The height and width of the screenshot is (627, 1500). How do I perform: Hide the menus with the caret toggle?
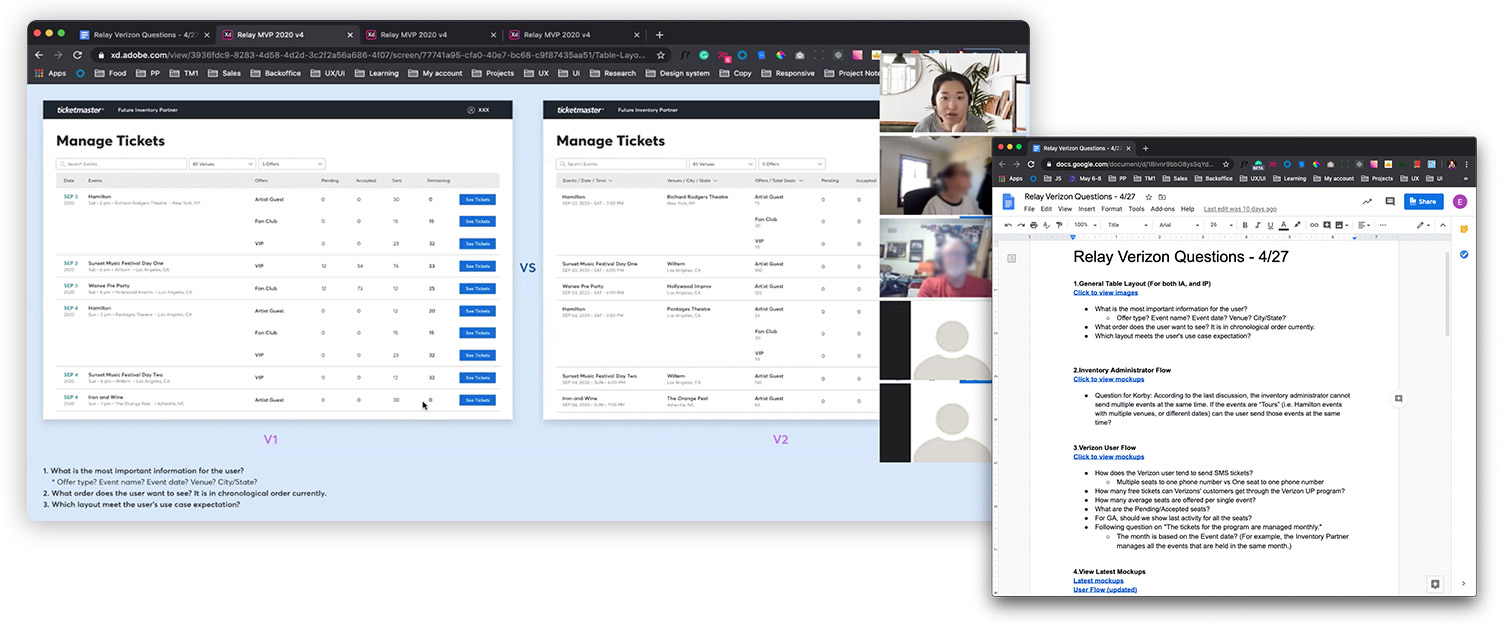(1441, 225)
